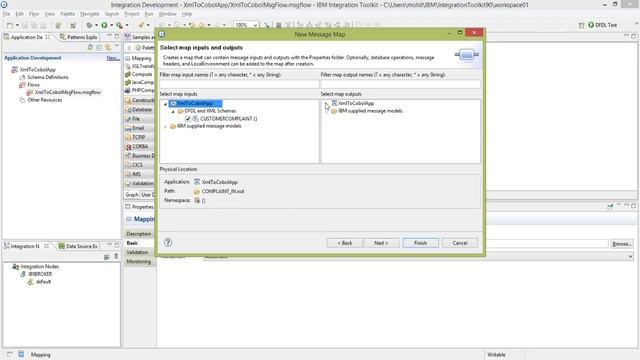
Task: Click the Mapping icon in the status bar
Action: [21, 354]
